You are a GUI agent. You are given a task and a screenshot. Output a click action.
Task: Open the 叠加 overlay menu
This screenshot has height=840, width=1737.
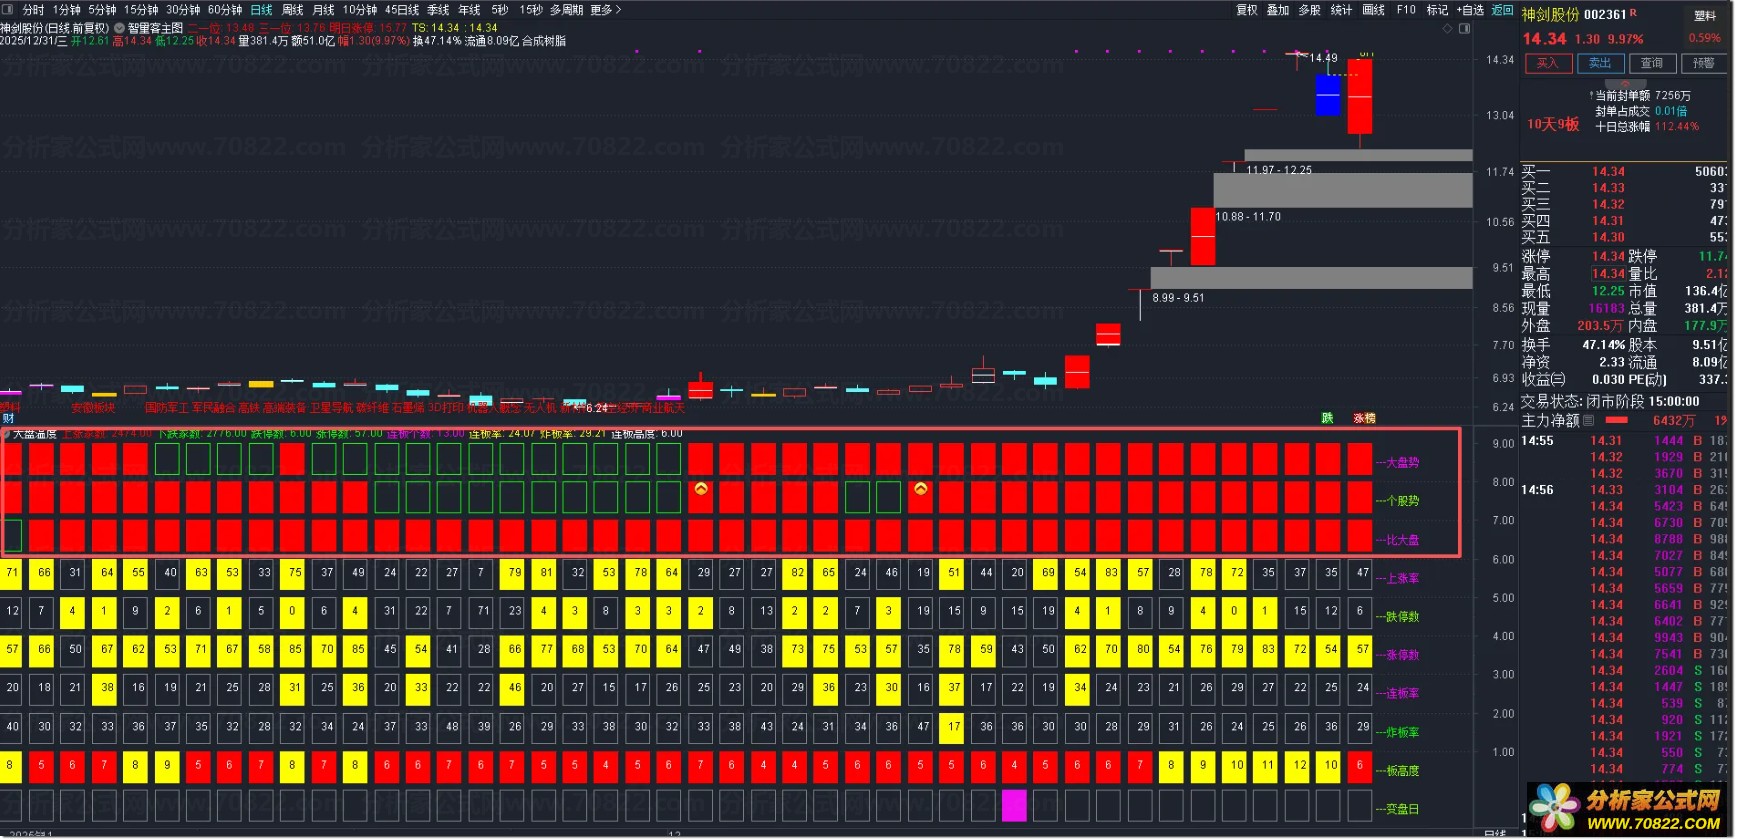point(1278,9)
